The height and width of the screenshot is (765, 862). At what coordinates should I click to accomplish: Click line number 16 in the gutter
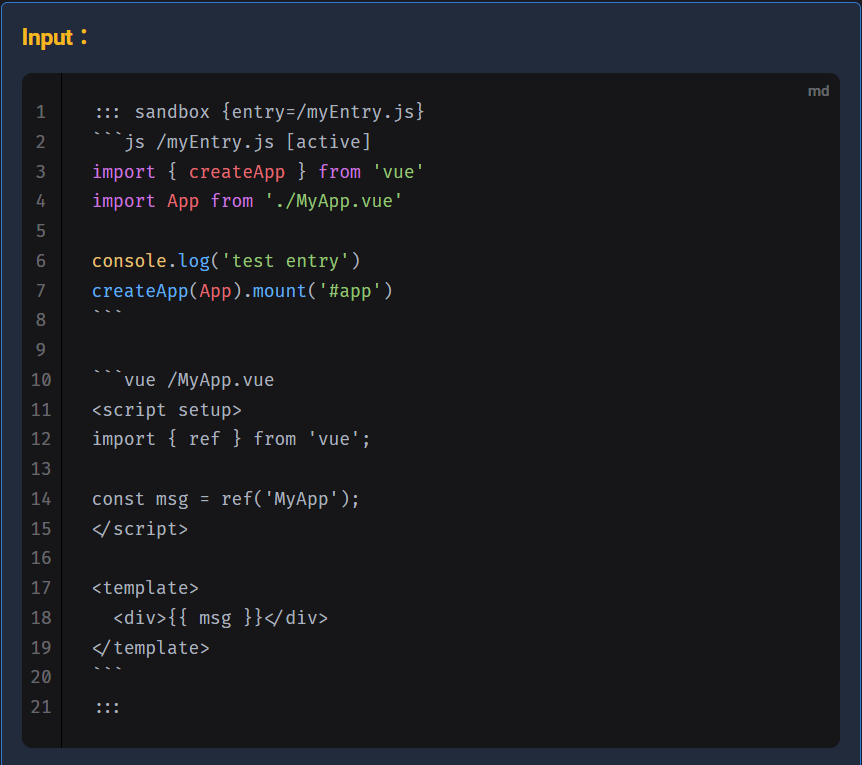[41, 558]
